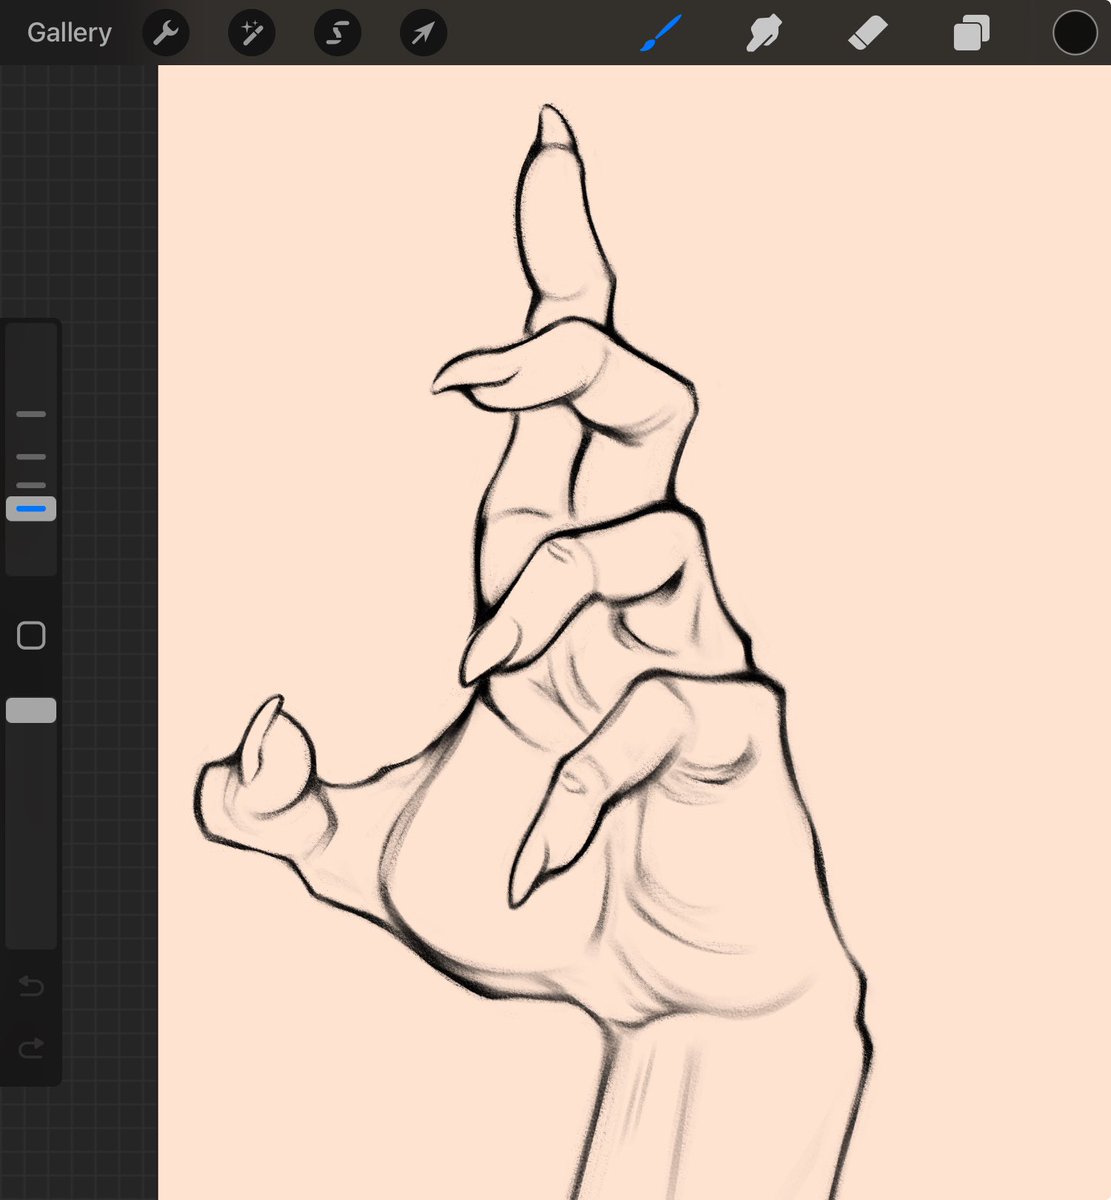
Task: Open the active color swatch
Action: tap(1074, 32)
